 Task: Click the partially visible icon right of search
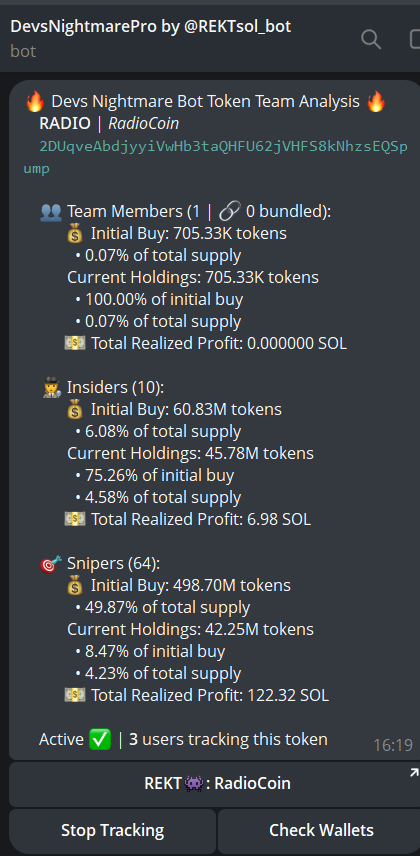(x=415, y=39)
